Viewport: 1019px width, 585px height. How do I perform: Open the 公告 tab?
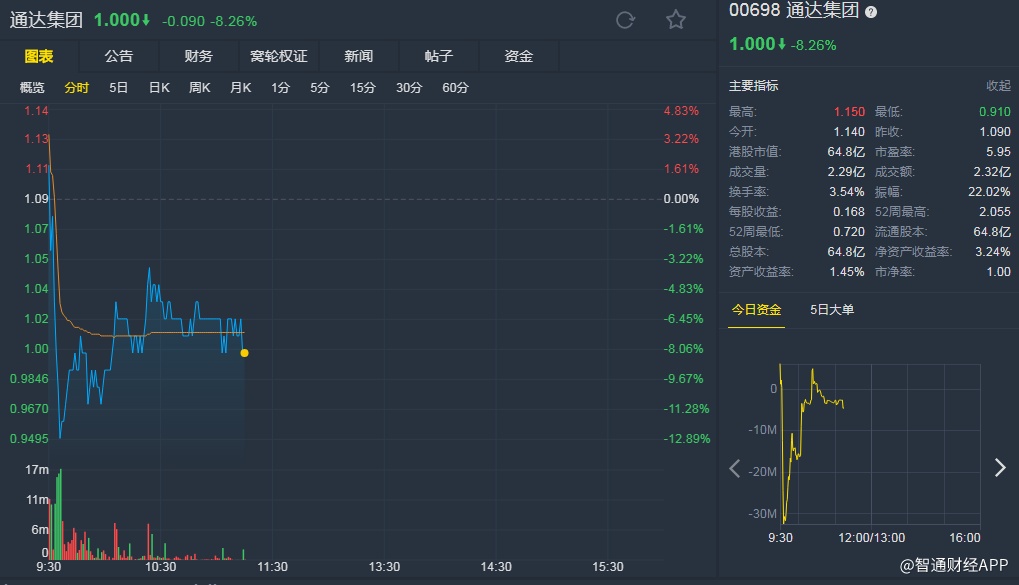[118, 56]
